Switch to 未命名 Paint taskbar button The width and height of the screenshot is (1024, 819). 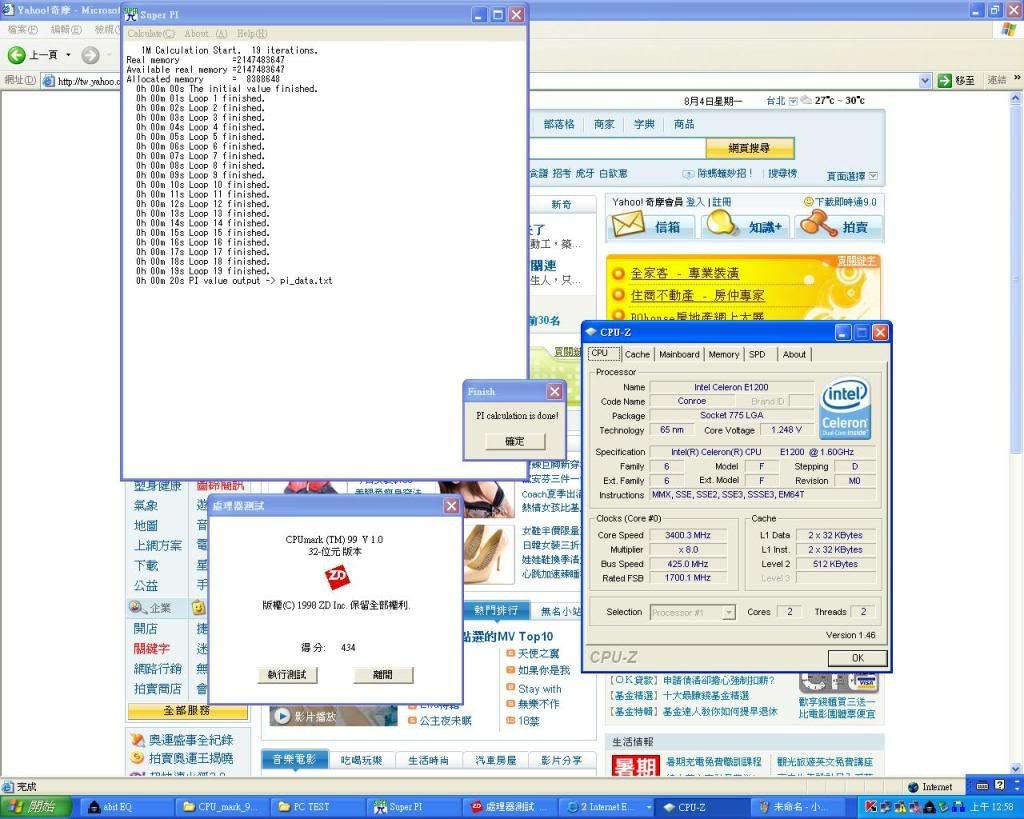click(x=798, y=807)
